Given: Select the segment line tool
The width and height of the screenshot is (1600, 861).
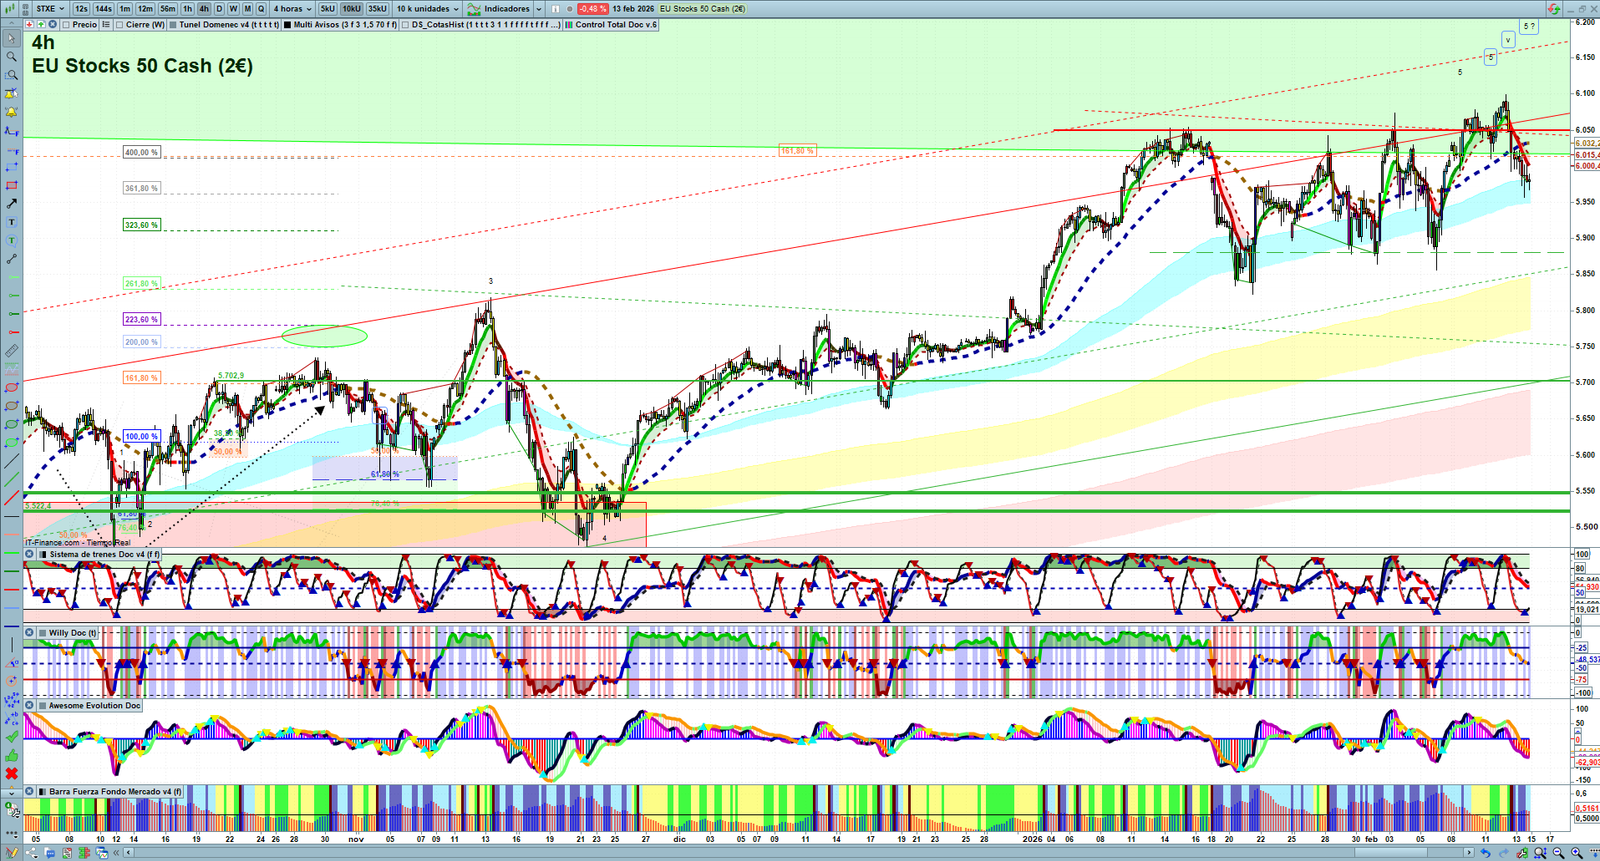Looking at the screenshot, I should [11, 259].
